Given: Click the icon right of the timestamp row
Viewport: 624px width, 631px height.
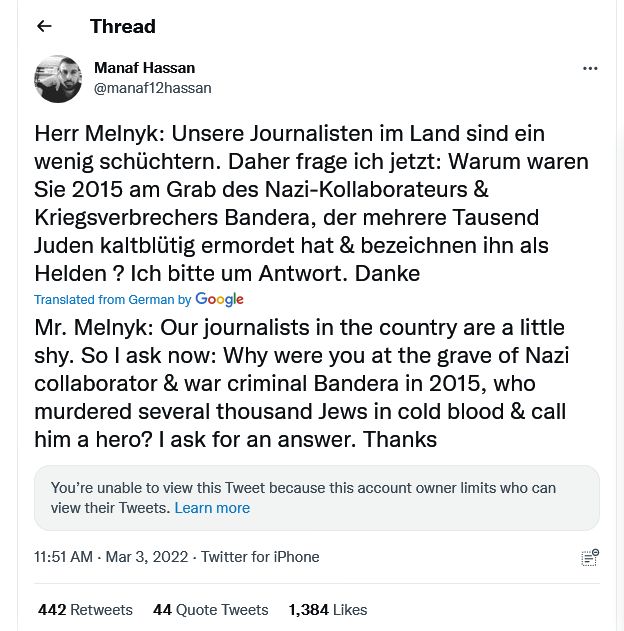Looking at the screenshot, I should (x=590, y=557).
